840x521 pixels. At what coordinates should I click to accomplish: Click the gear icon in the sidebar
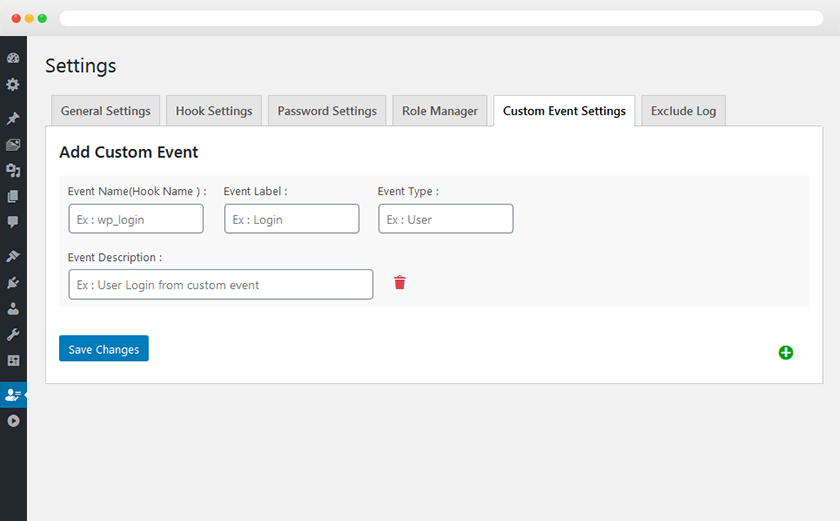[13, 85]
